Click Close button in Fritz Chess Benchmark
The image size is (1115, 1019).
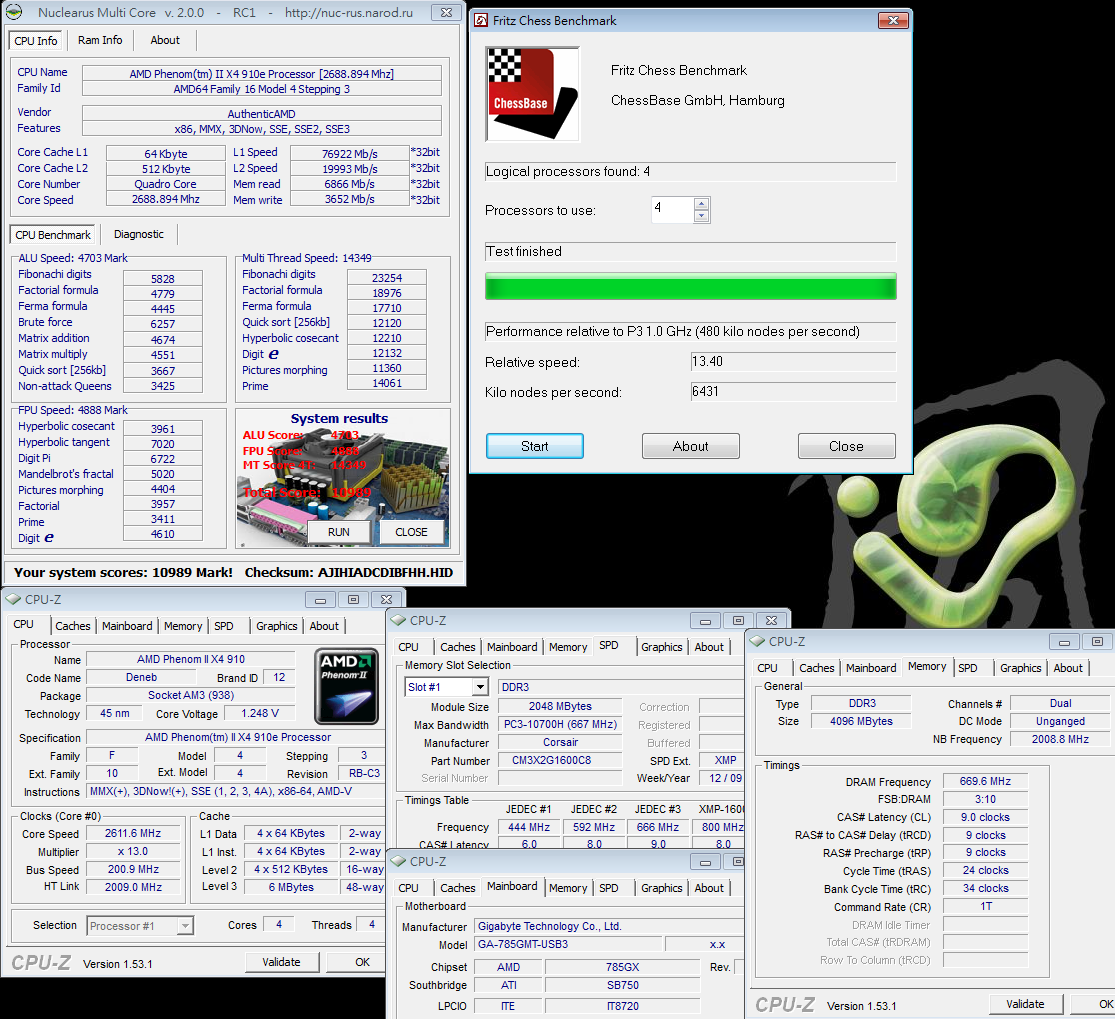tap(846, 446)
